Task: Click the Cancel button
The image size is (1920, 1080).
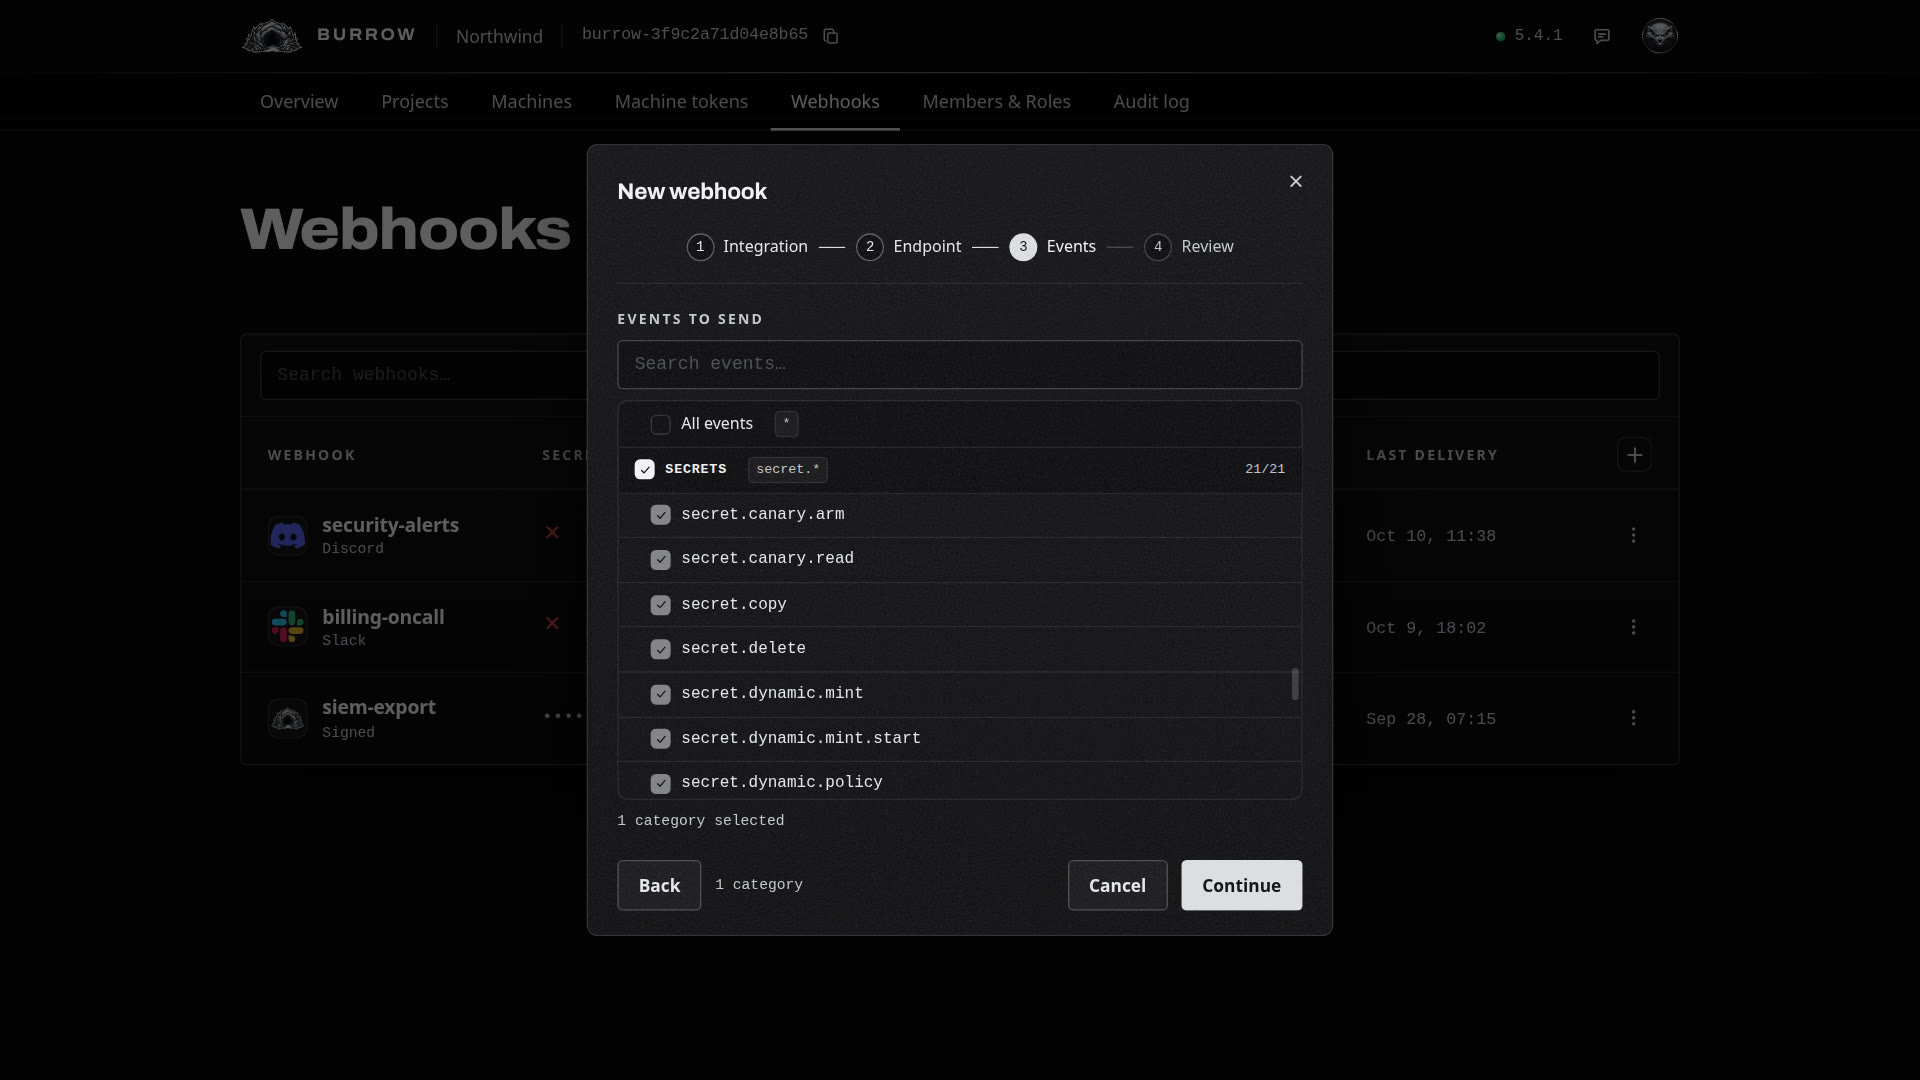Action: pos(1117,885)
